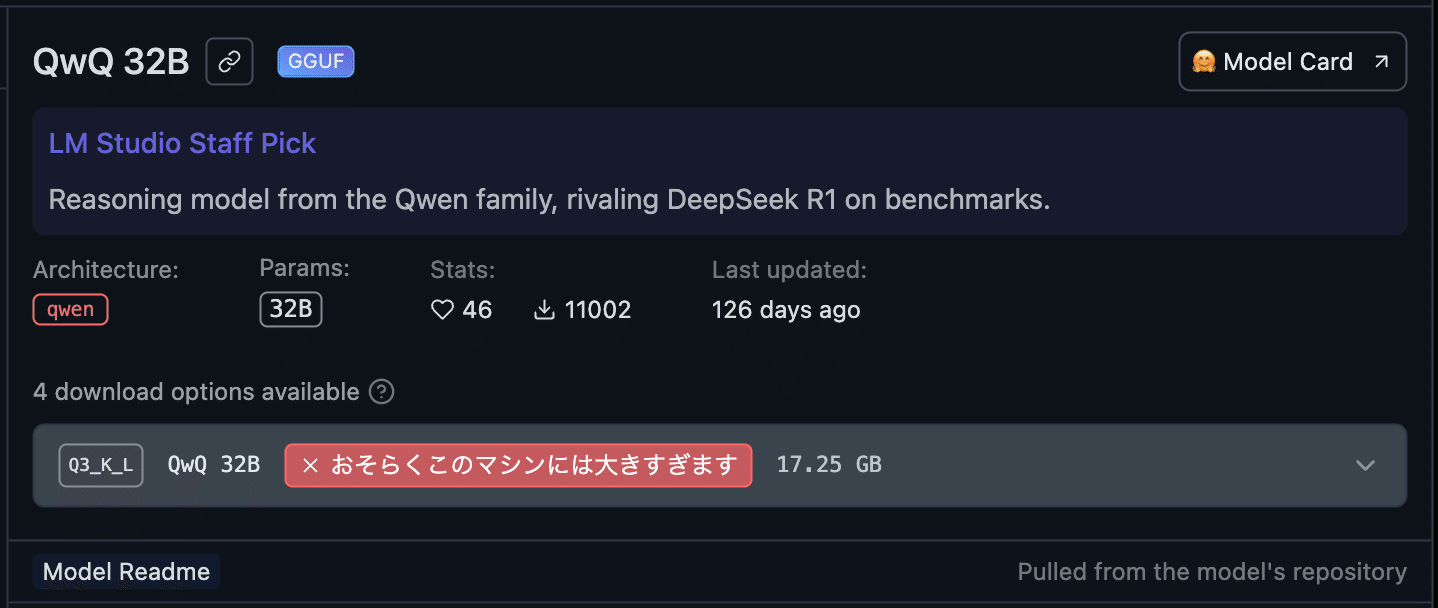Switch to the Model Readme tab
Viewport: 1438px width, 608px height.
click(x=126, y=572)
